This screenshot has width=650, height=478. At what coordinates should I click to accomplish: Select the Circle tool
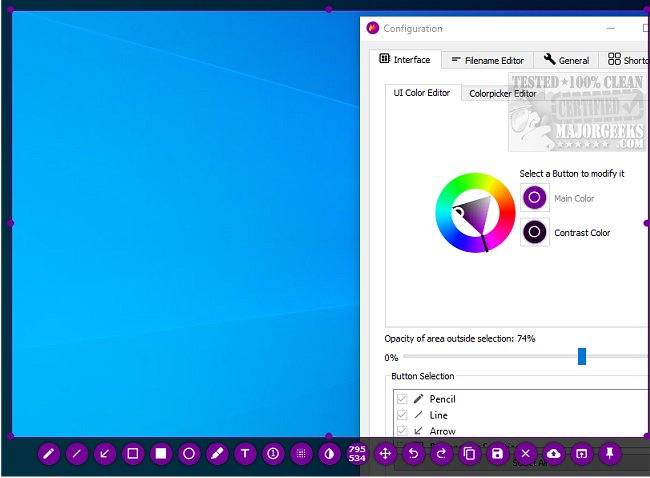point(189,454)
